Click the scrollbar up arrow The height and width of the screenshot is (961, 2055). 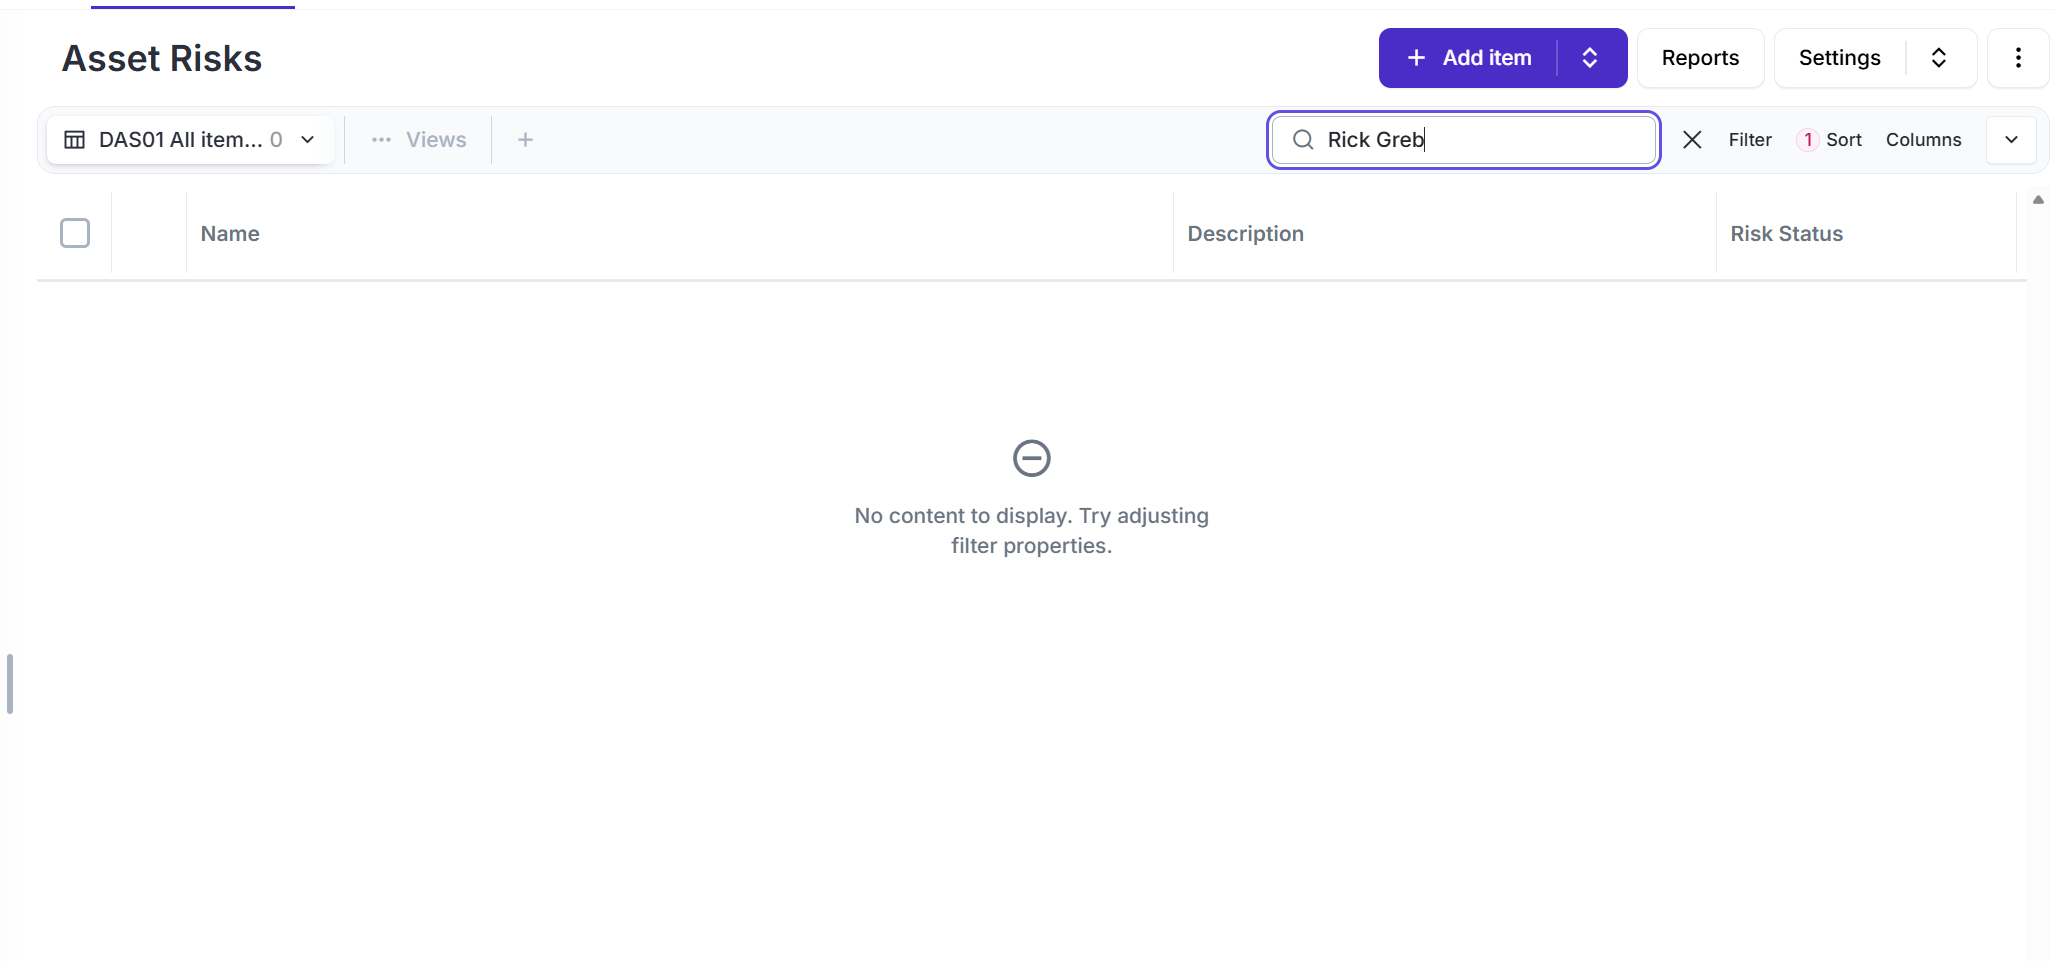click(x=2038, y=200)
